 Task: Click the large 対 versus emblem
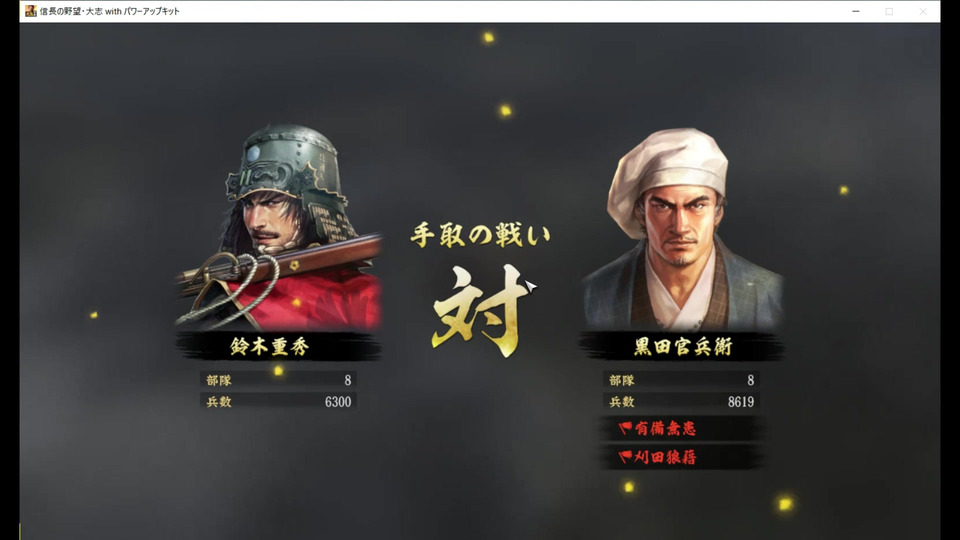(x=481, y=310)
